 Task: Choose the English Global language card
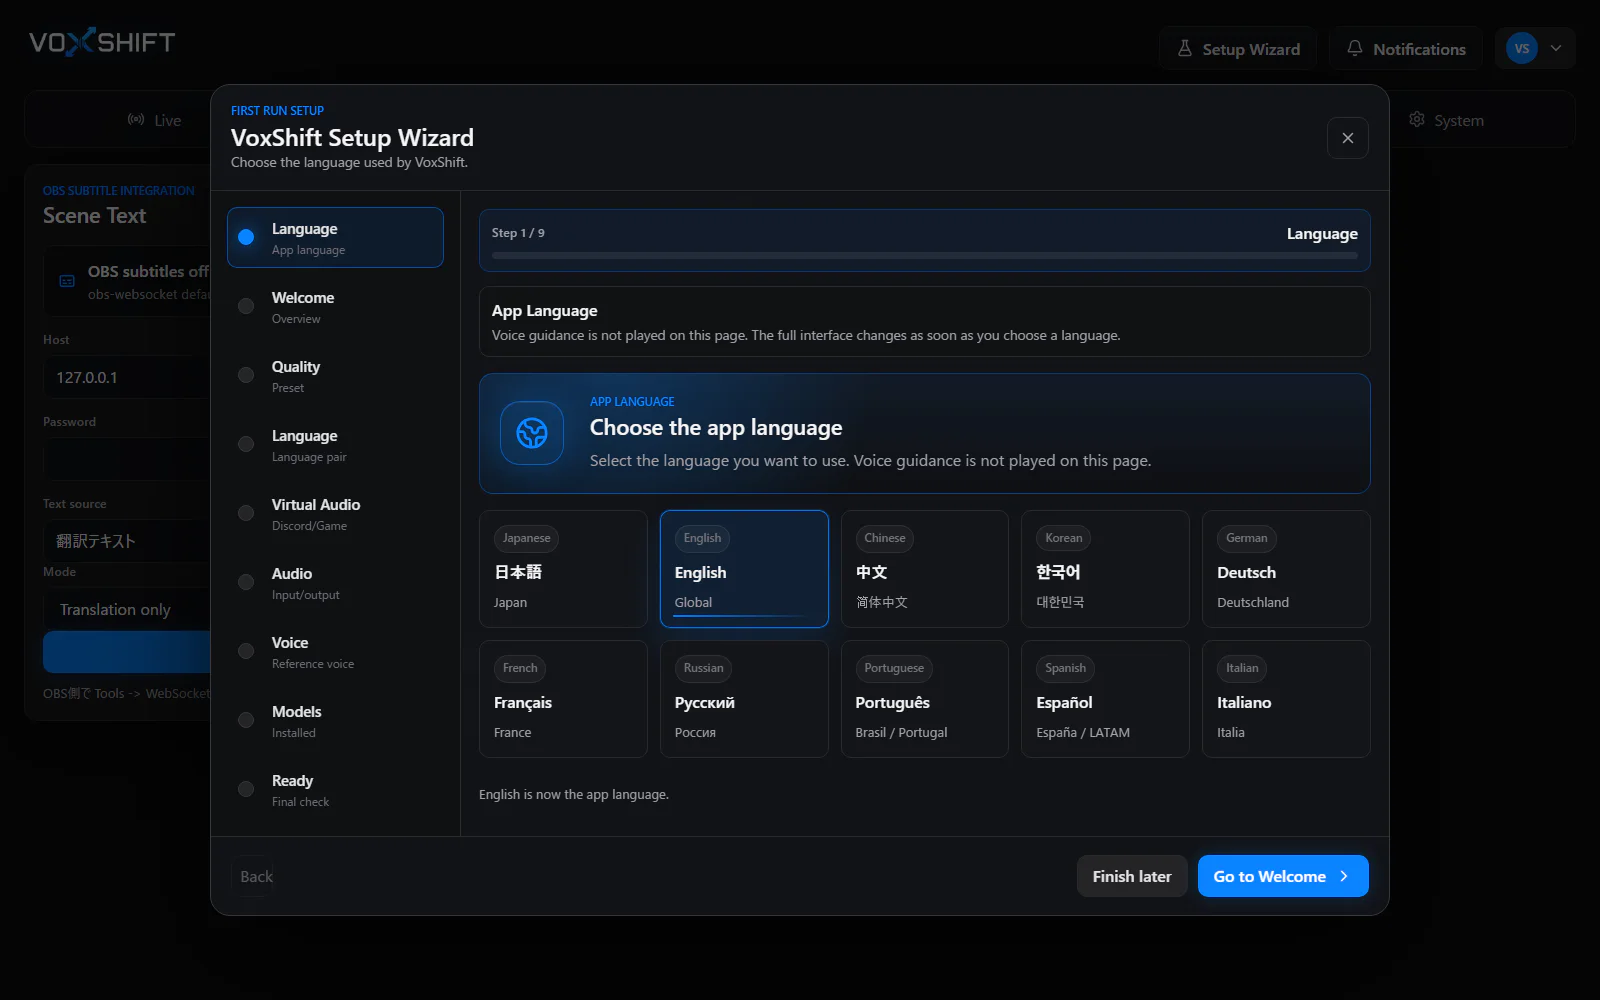click(x=744, y=569)
